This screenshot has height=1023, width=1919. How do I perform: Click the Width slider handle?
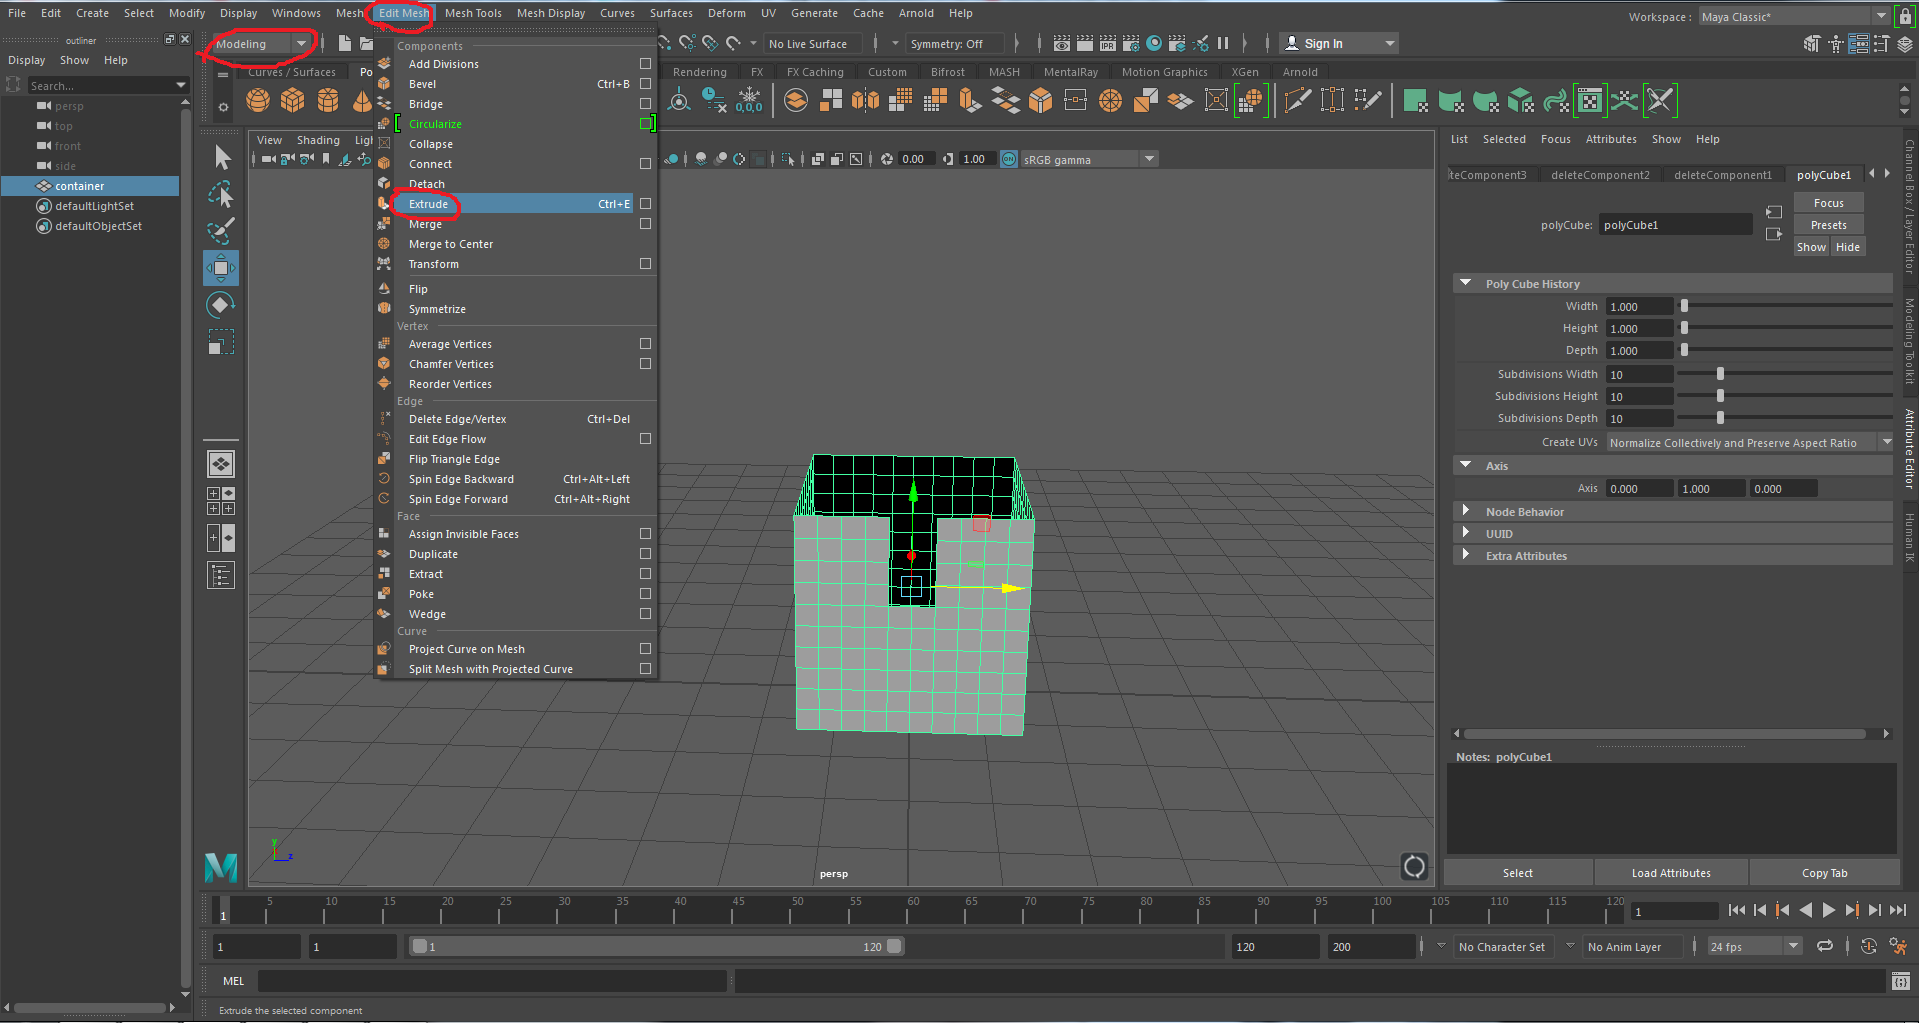point(1684,306)
